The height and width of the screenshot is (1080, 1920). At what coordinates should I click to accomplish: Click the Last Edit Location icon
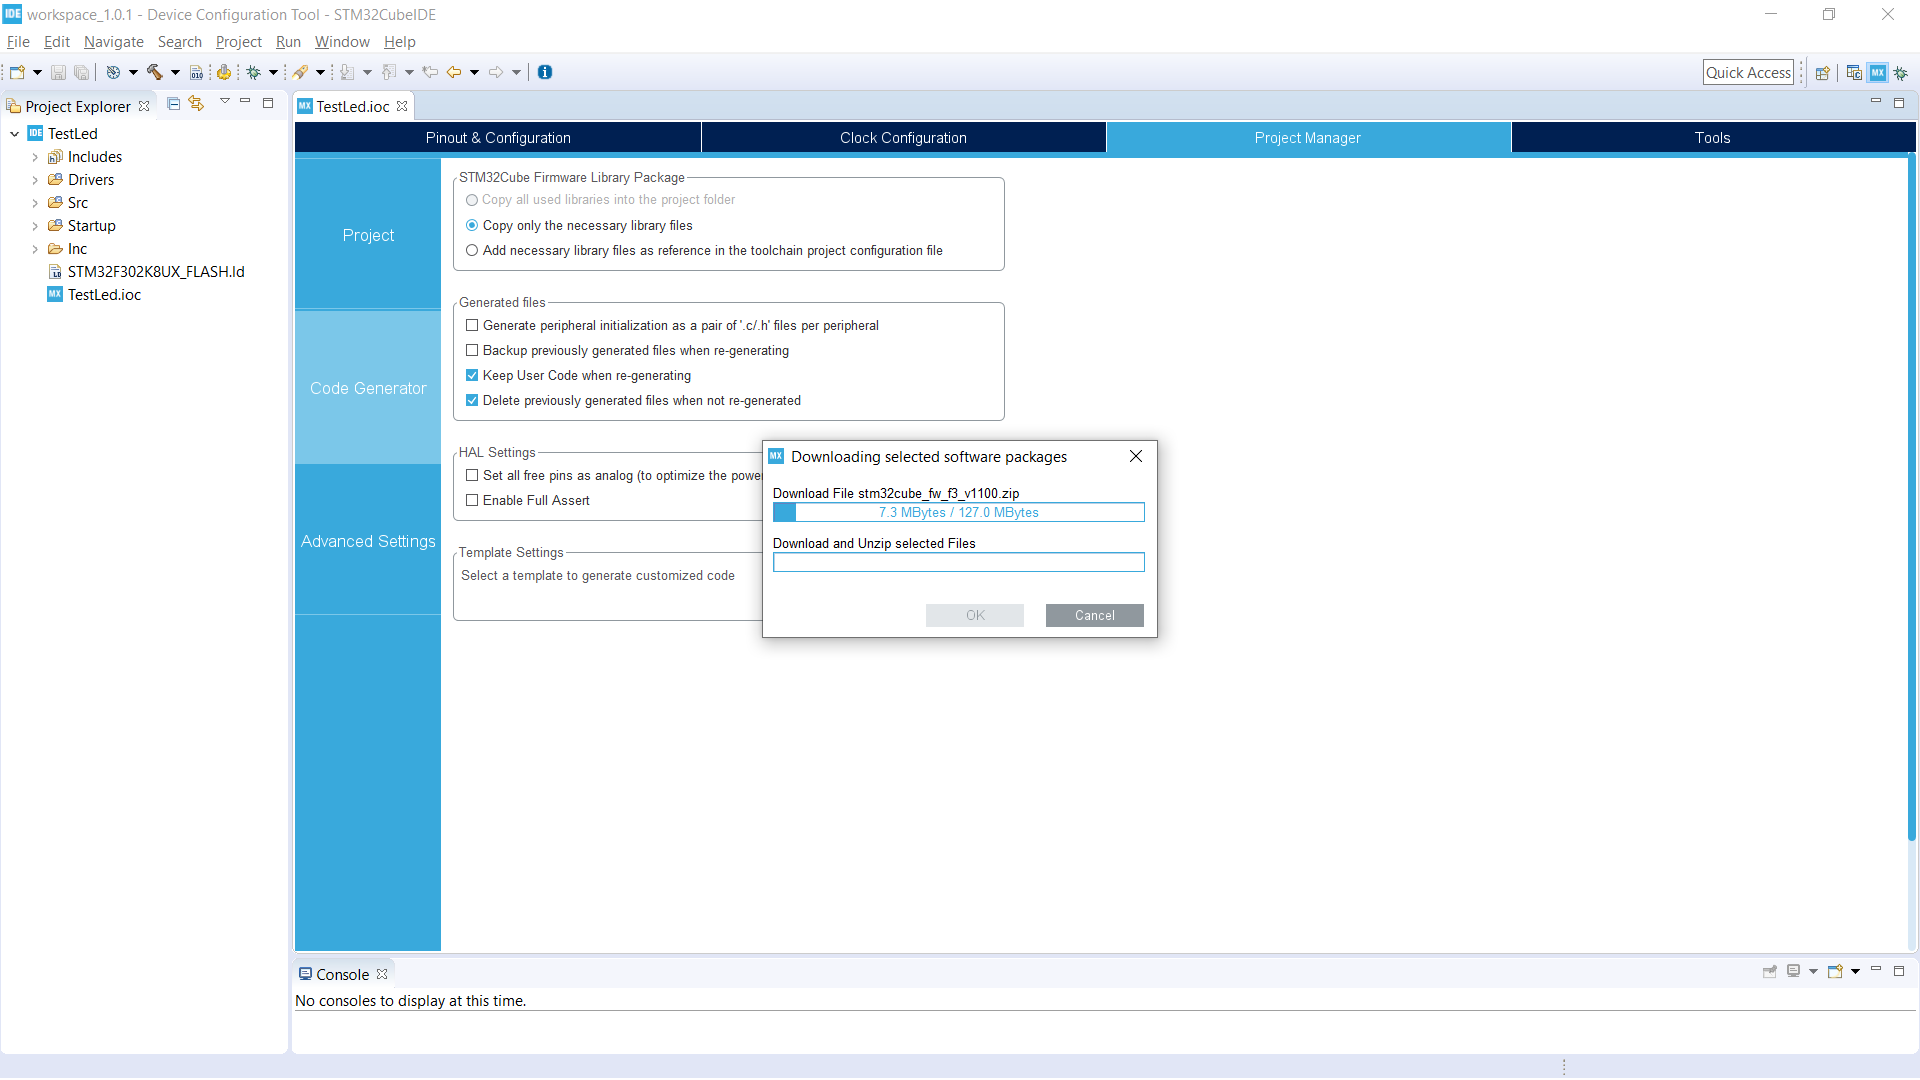tap(430, 72)
